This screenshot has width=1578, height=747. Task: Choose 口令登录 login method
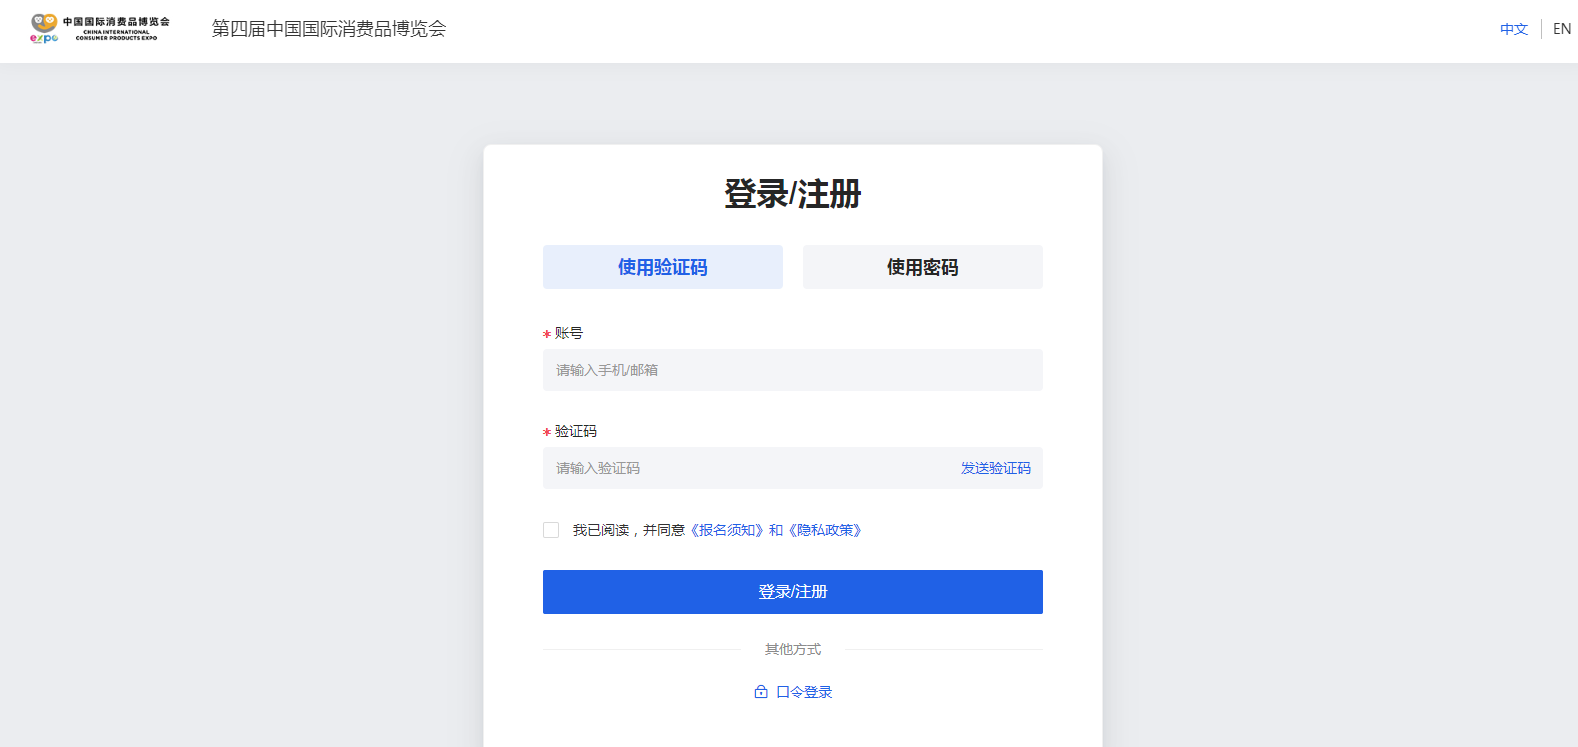[804, 692]
